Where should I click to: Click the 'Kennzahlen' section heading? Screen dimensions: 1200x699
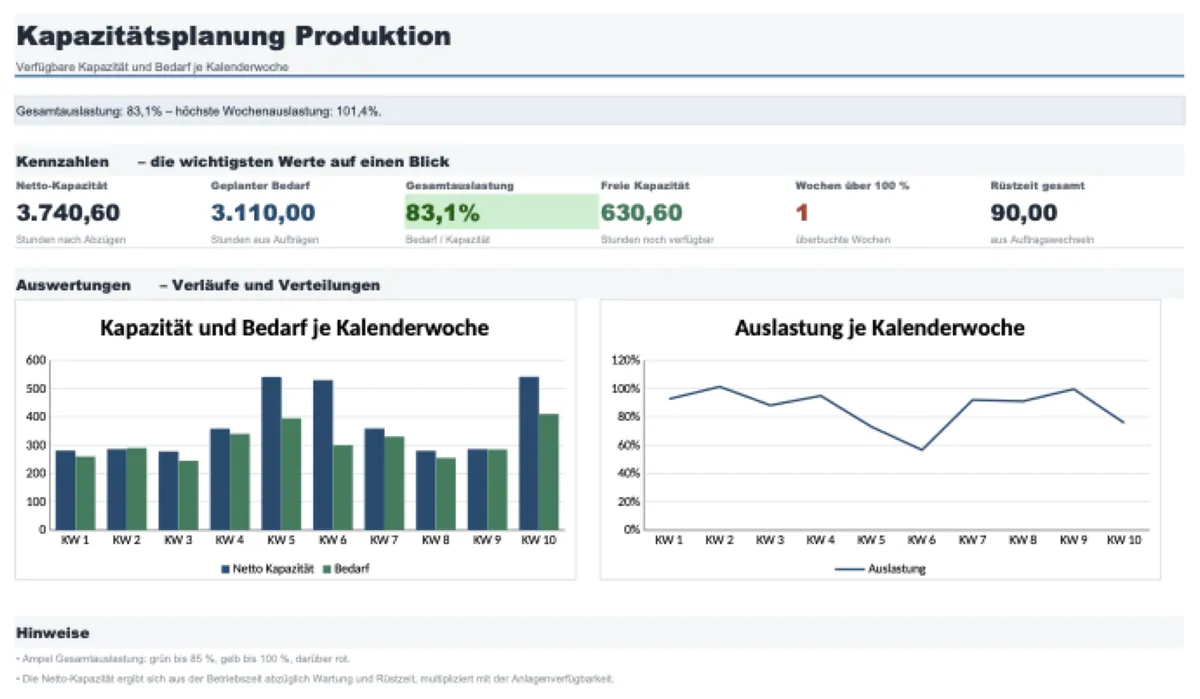62,161
